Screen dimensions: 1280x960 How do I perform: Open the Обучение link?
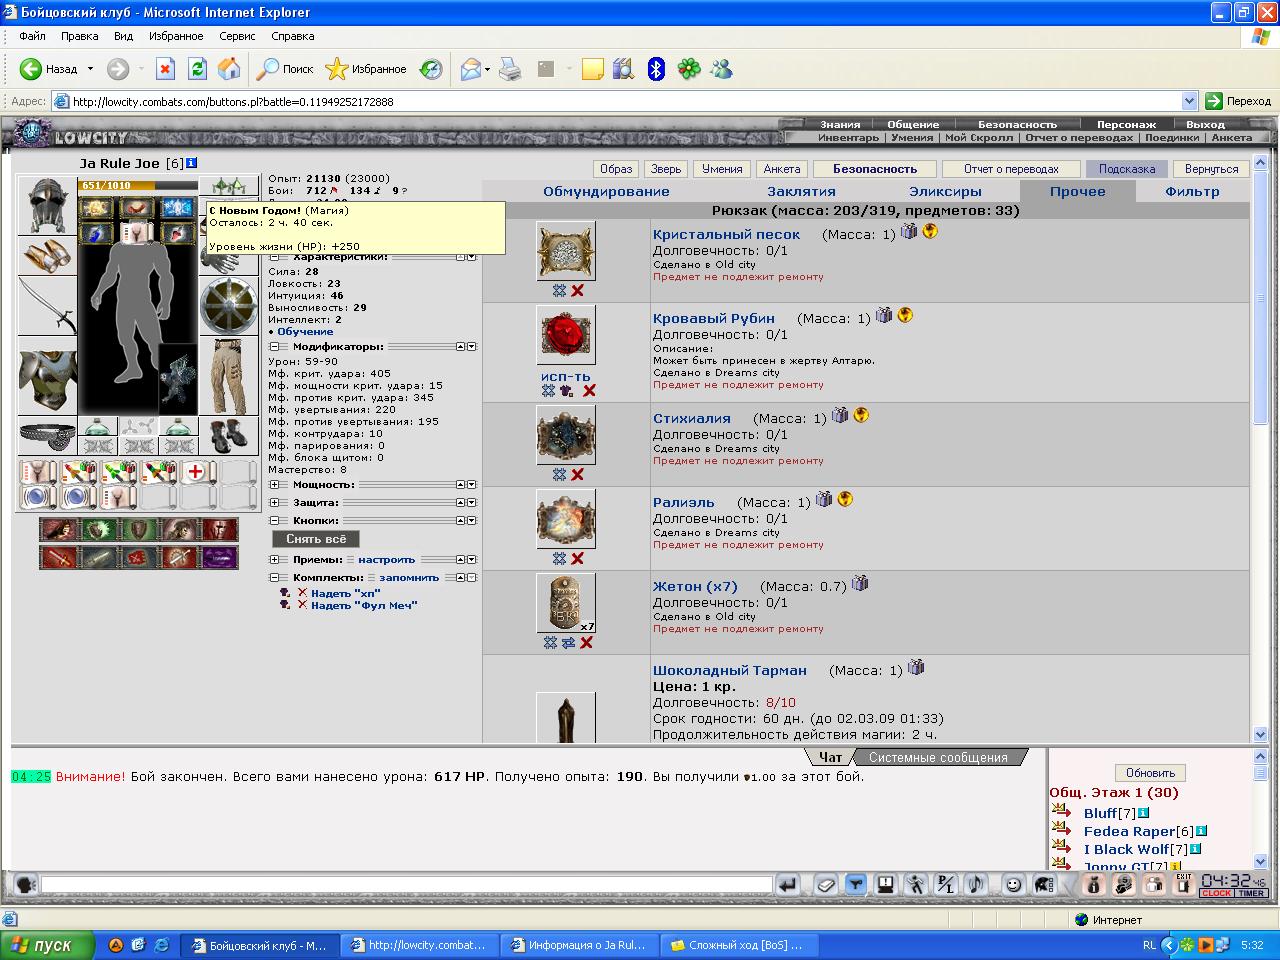tap(305, 331)
